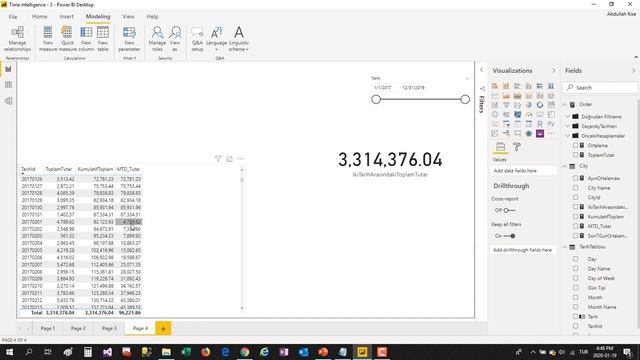Click the Add drillthrough fields here well
Image resolution: width=640 pixels, height=360 pixels.
point(522,250)
